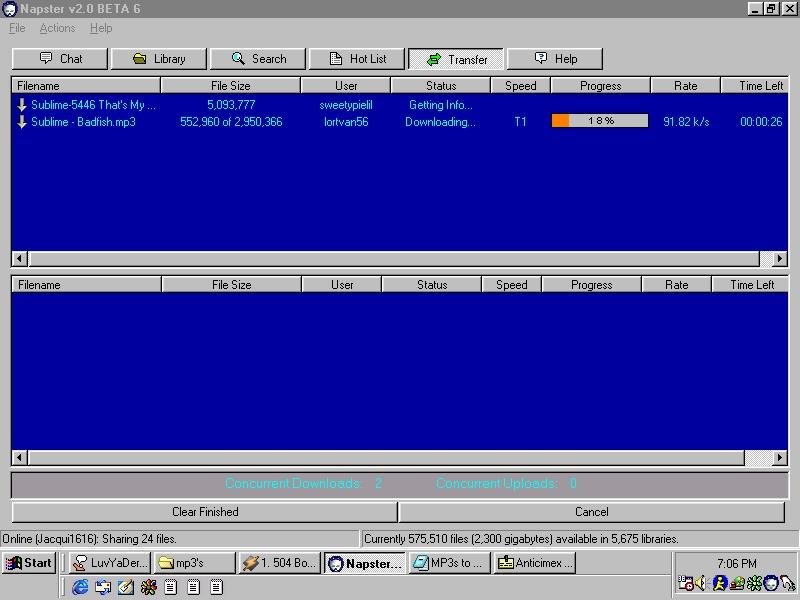Launch Internet Explorer from quick launch

[x=80, y=587]
